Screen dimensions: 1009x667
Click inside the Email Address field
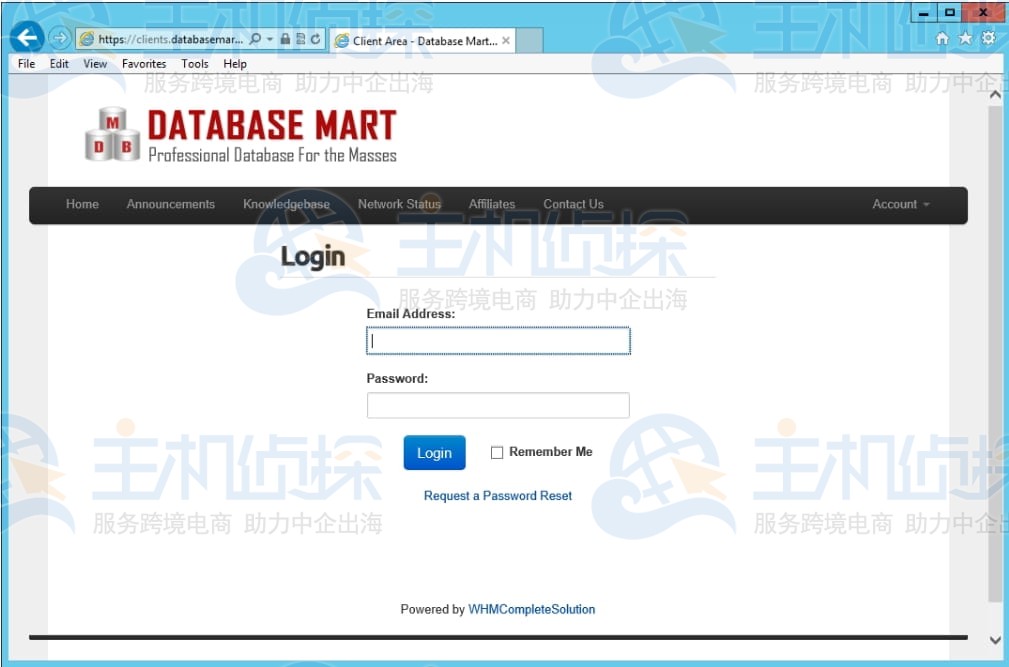click(497, 340)
